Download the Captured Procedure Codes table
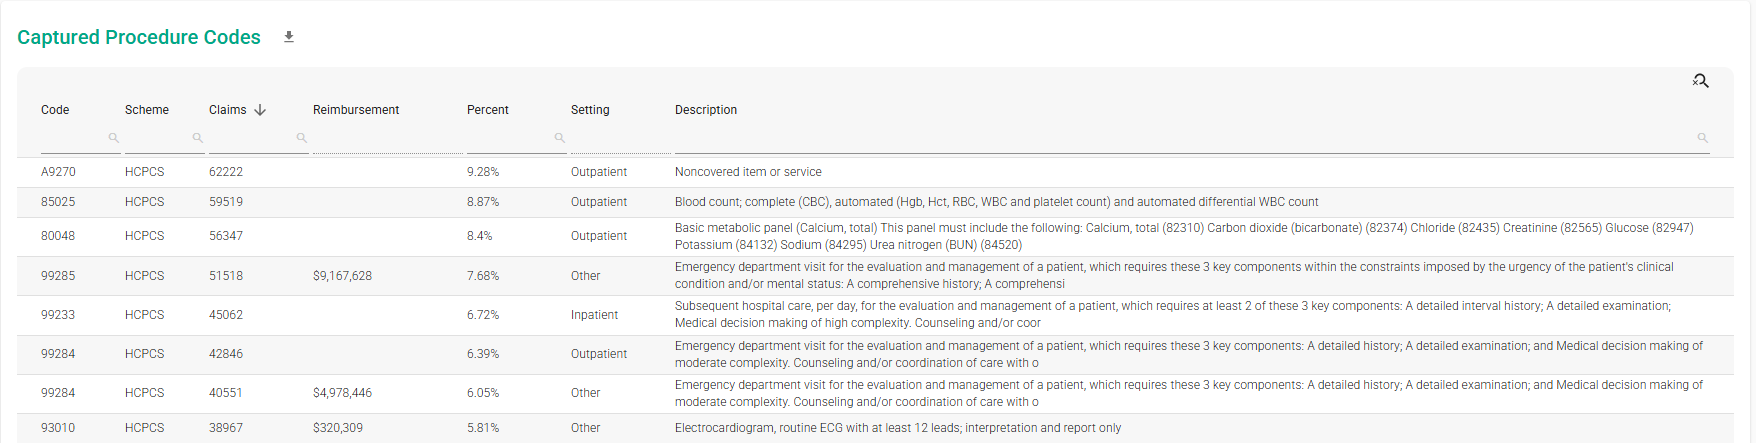 (x=289, y=37)
